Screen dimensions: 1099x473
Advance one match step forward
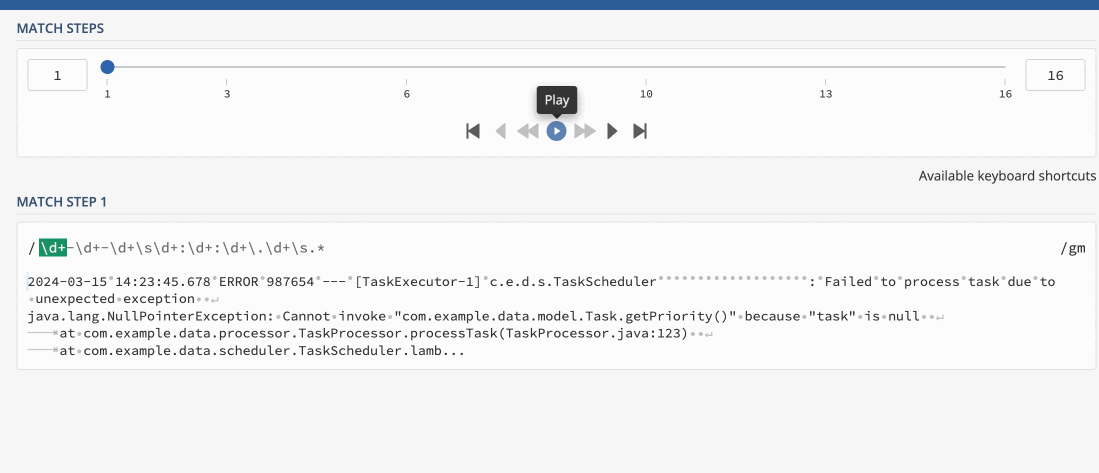click(x=612, y=131)
